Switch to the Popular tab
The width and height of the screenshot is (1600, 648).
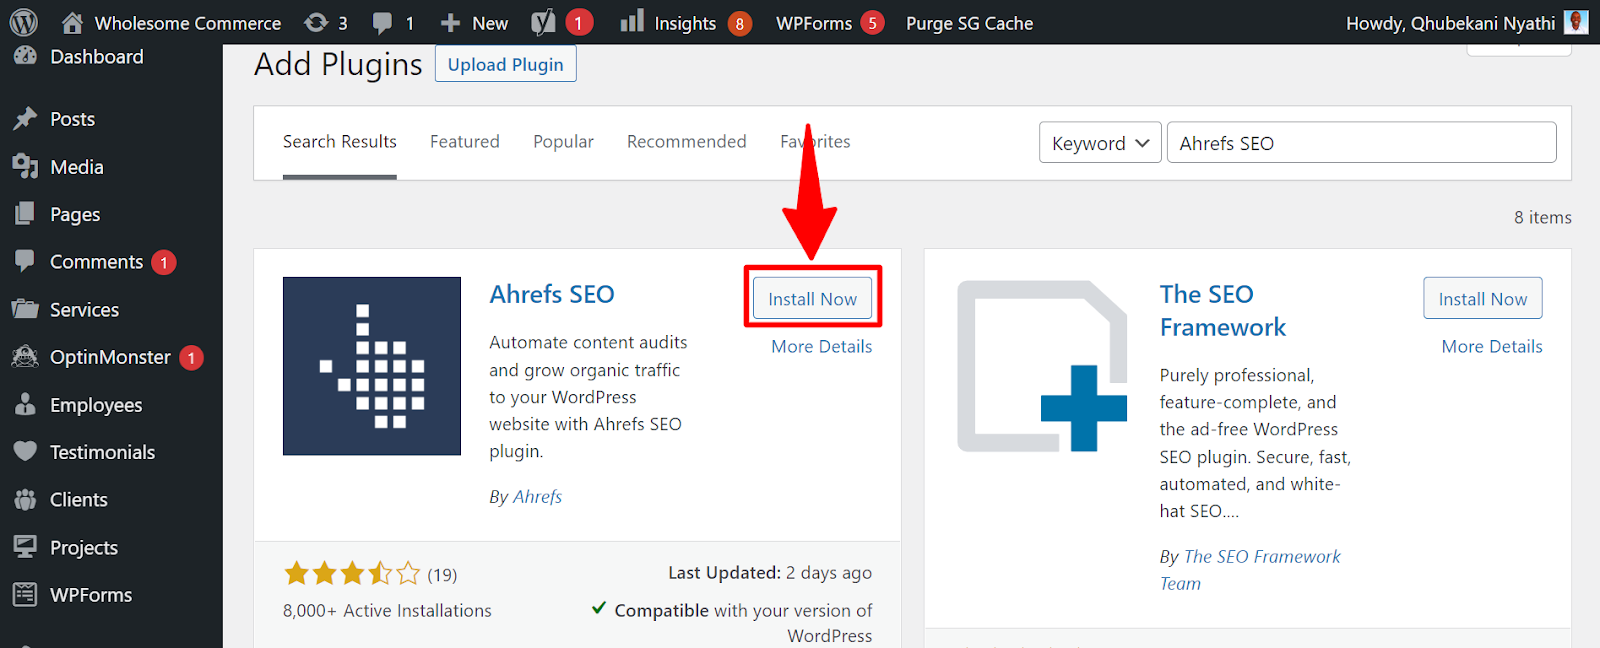point(563,142)
